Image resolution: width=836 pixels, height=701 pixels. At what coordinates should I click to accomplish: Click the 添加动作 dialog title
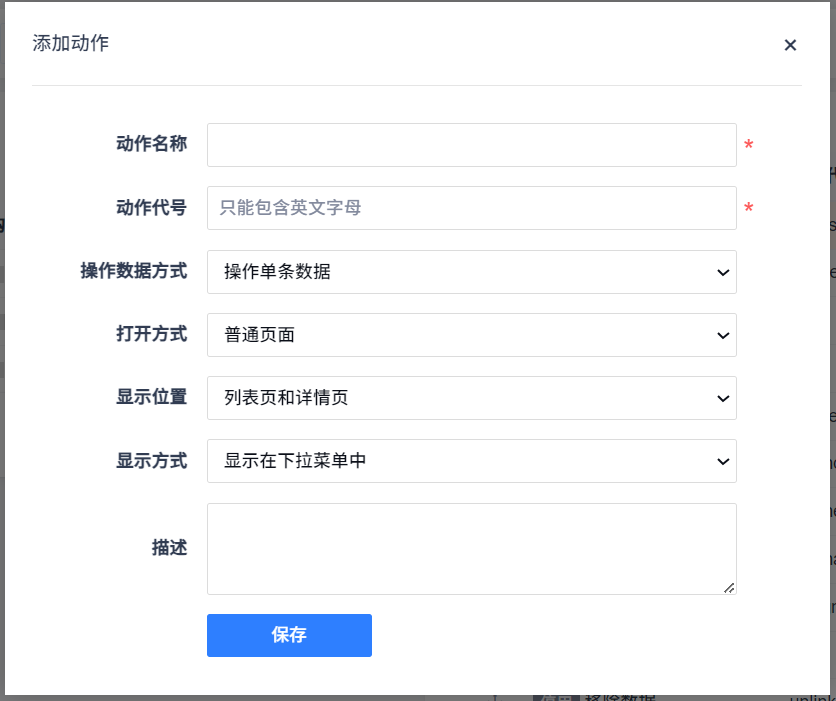click(x=71, y=43)
